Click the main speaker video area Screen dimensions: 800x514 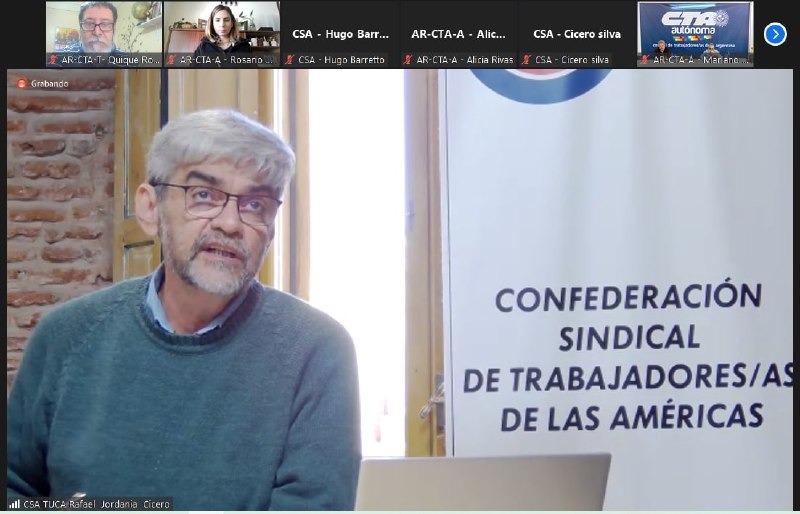point(400,290)
